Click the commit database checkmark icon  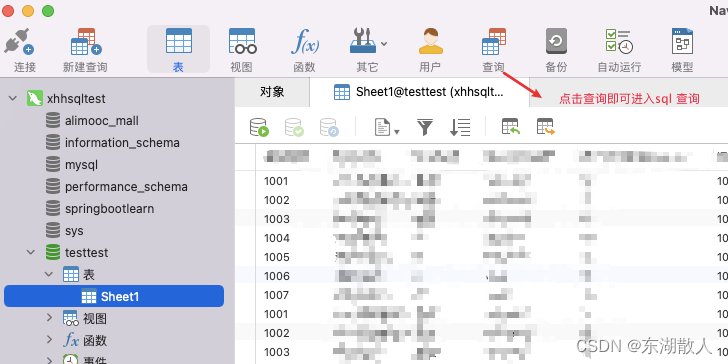point(294,127)
